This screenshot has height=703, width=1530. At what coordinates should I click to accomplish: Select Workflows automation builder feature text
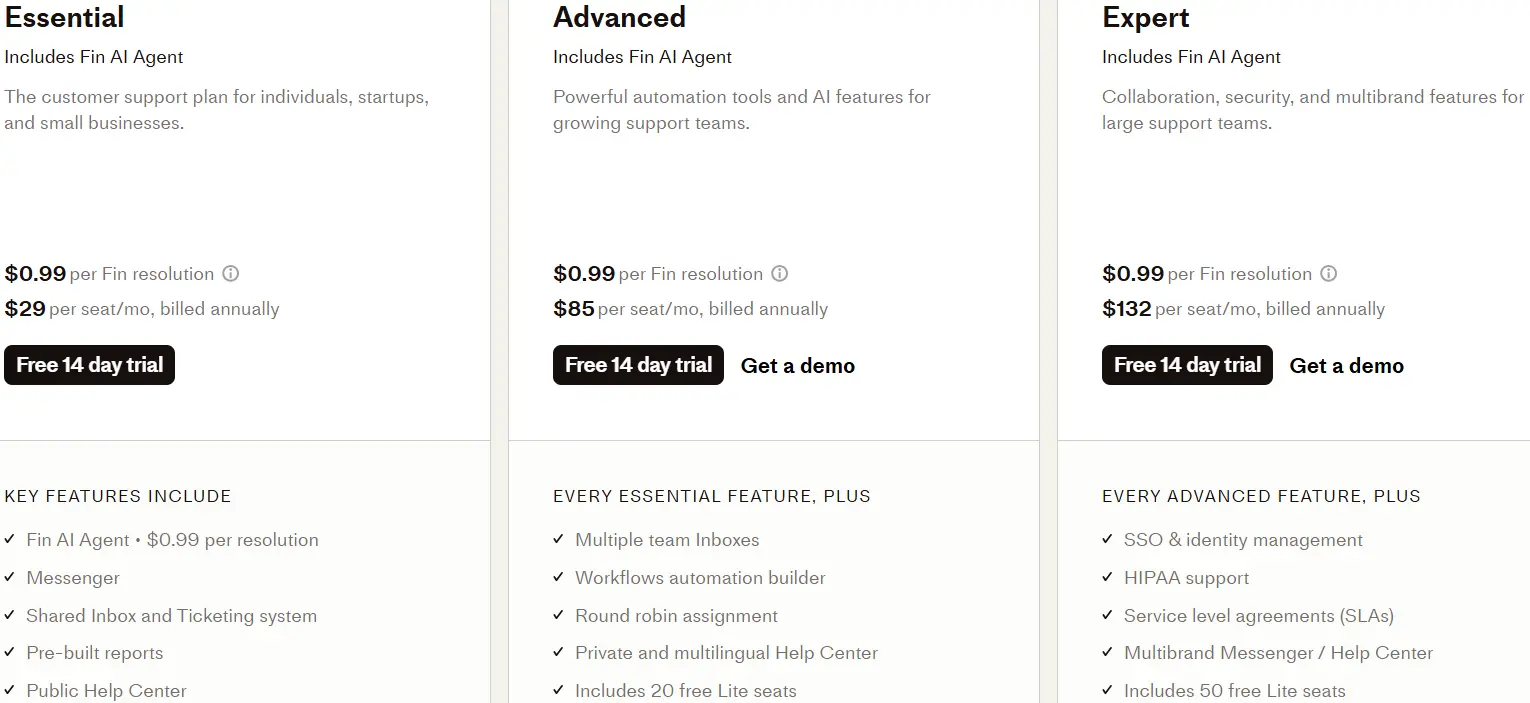point(700,578)
